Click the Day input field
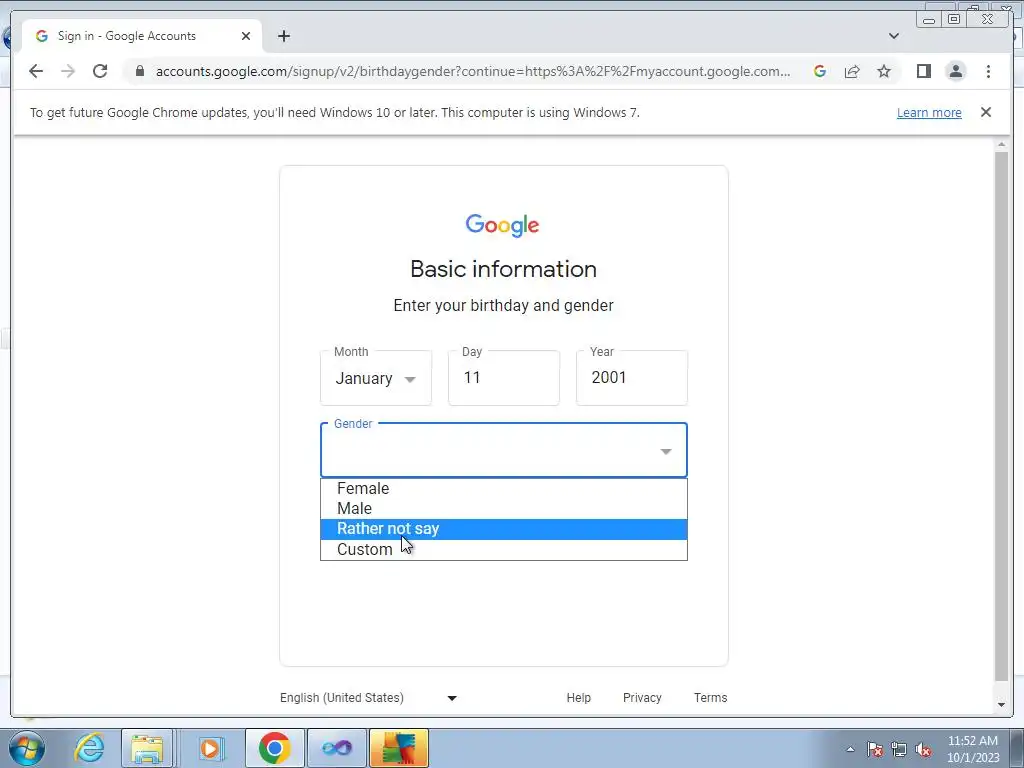This screenshot has height=768, width=1024. (504, 377)
